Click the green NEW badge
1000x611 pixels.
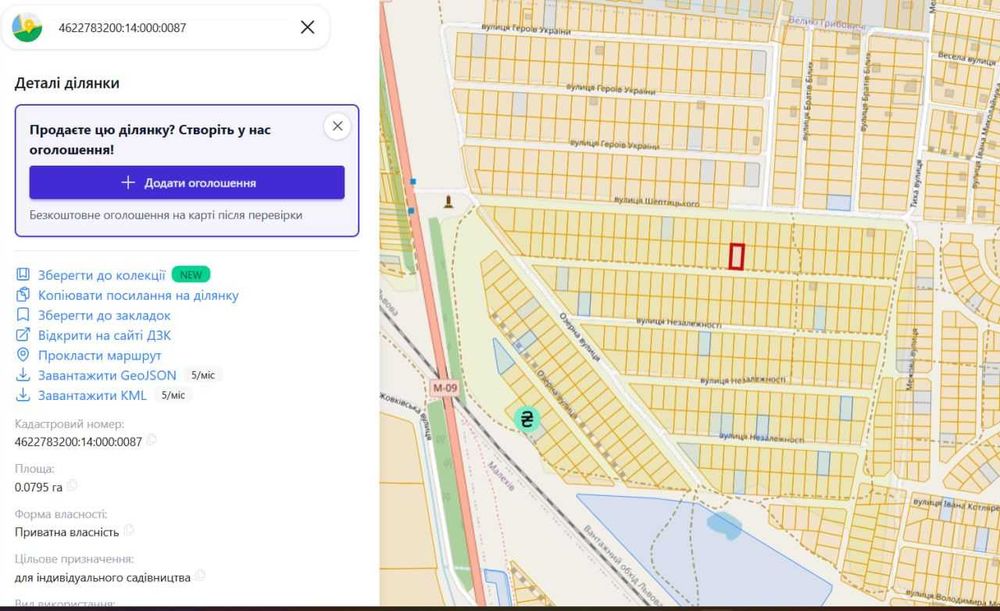[191, 275]
